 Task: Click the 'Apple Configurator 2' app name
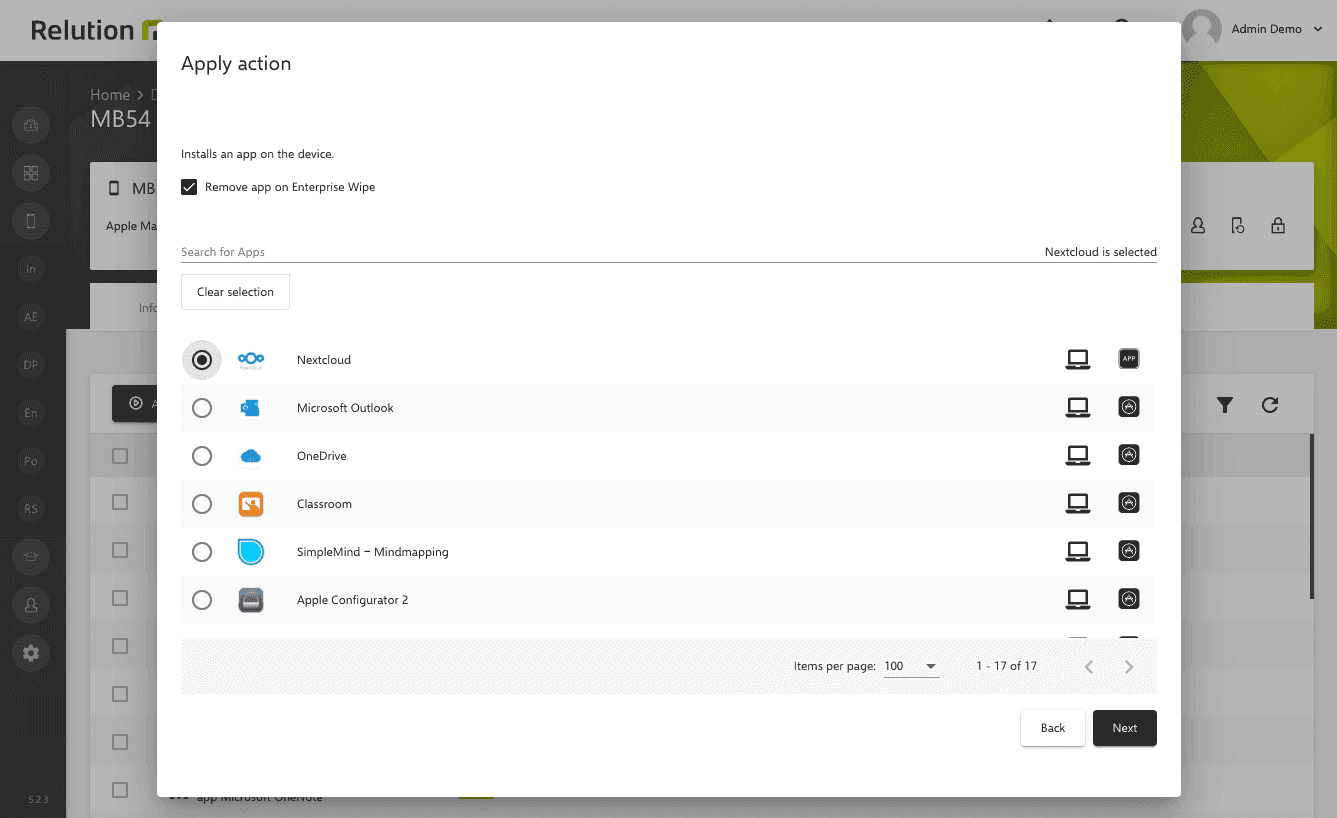(352, 600)
